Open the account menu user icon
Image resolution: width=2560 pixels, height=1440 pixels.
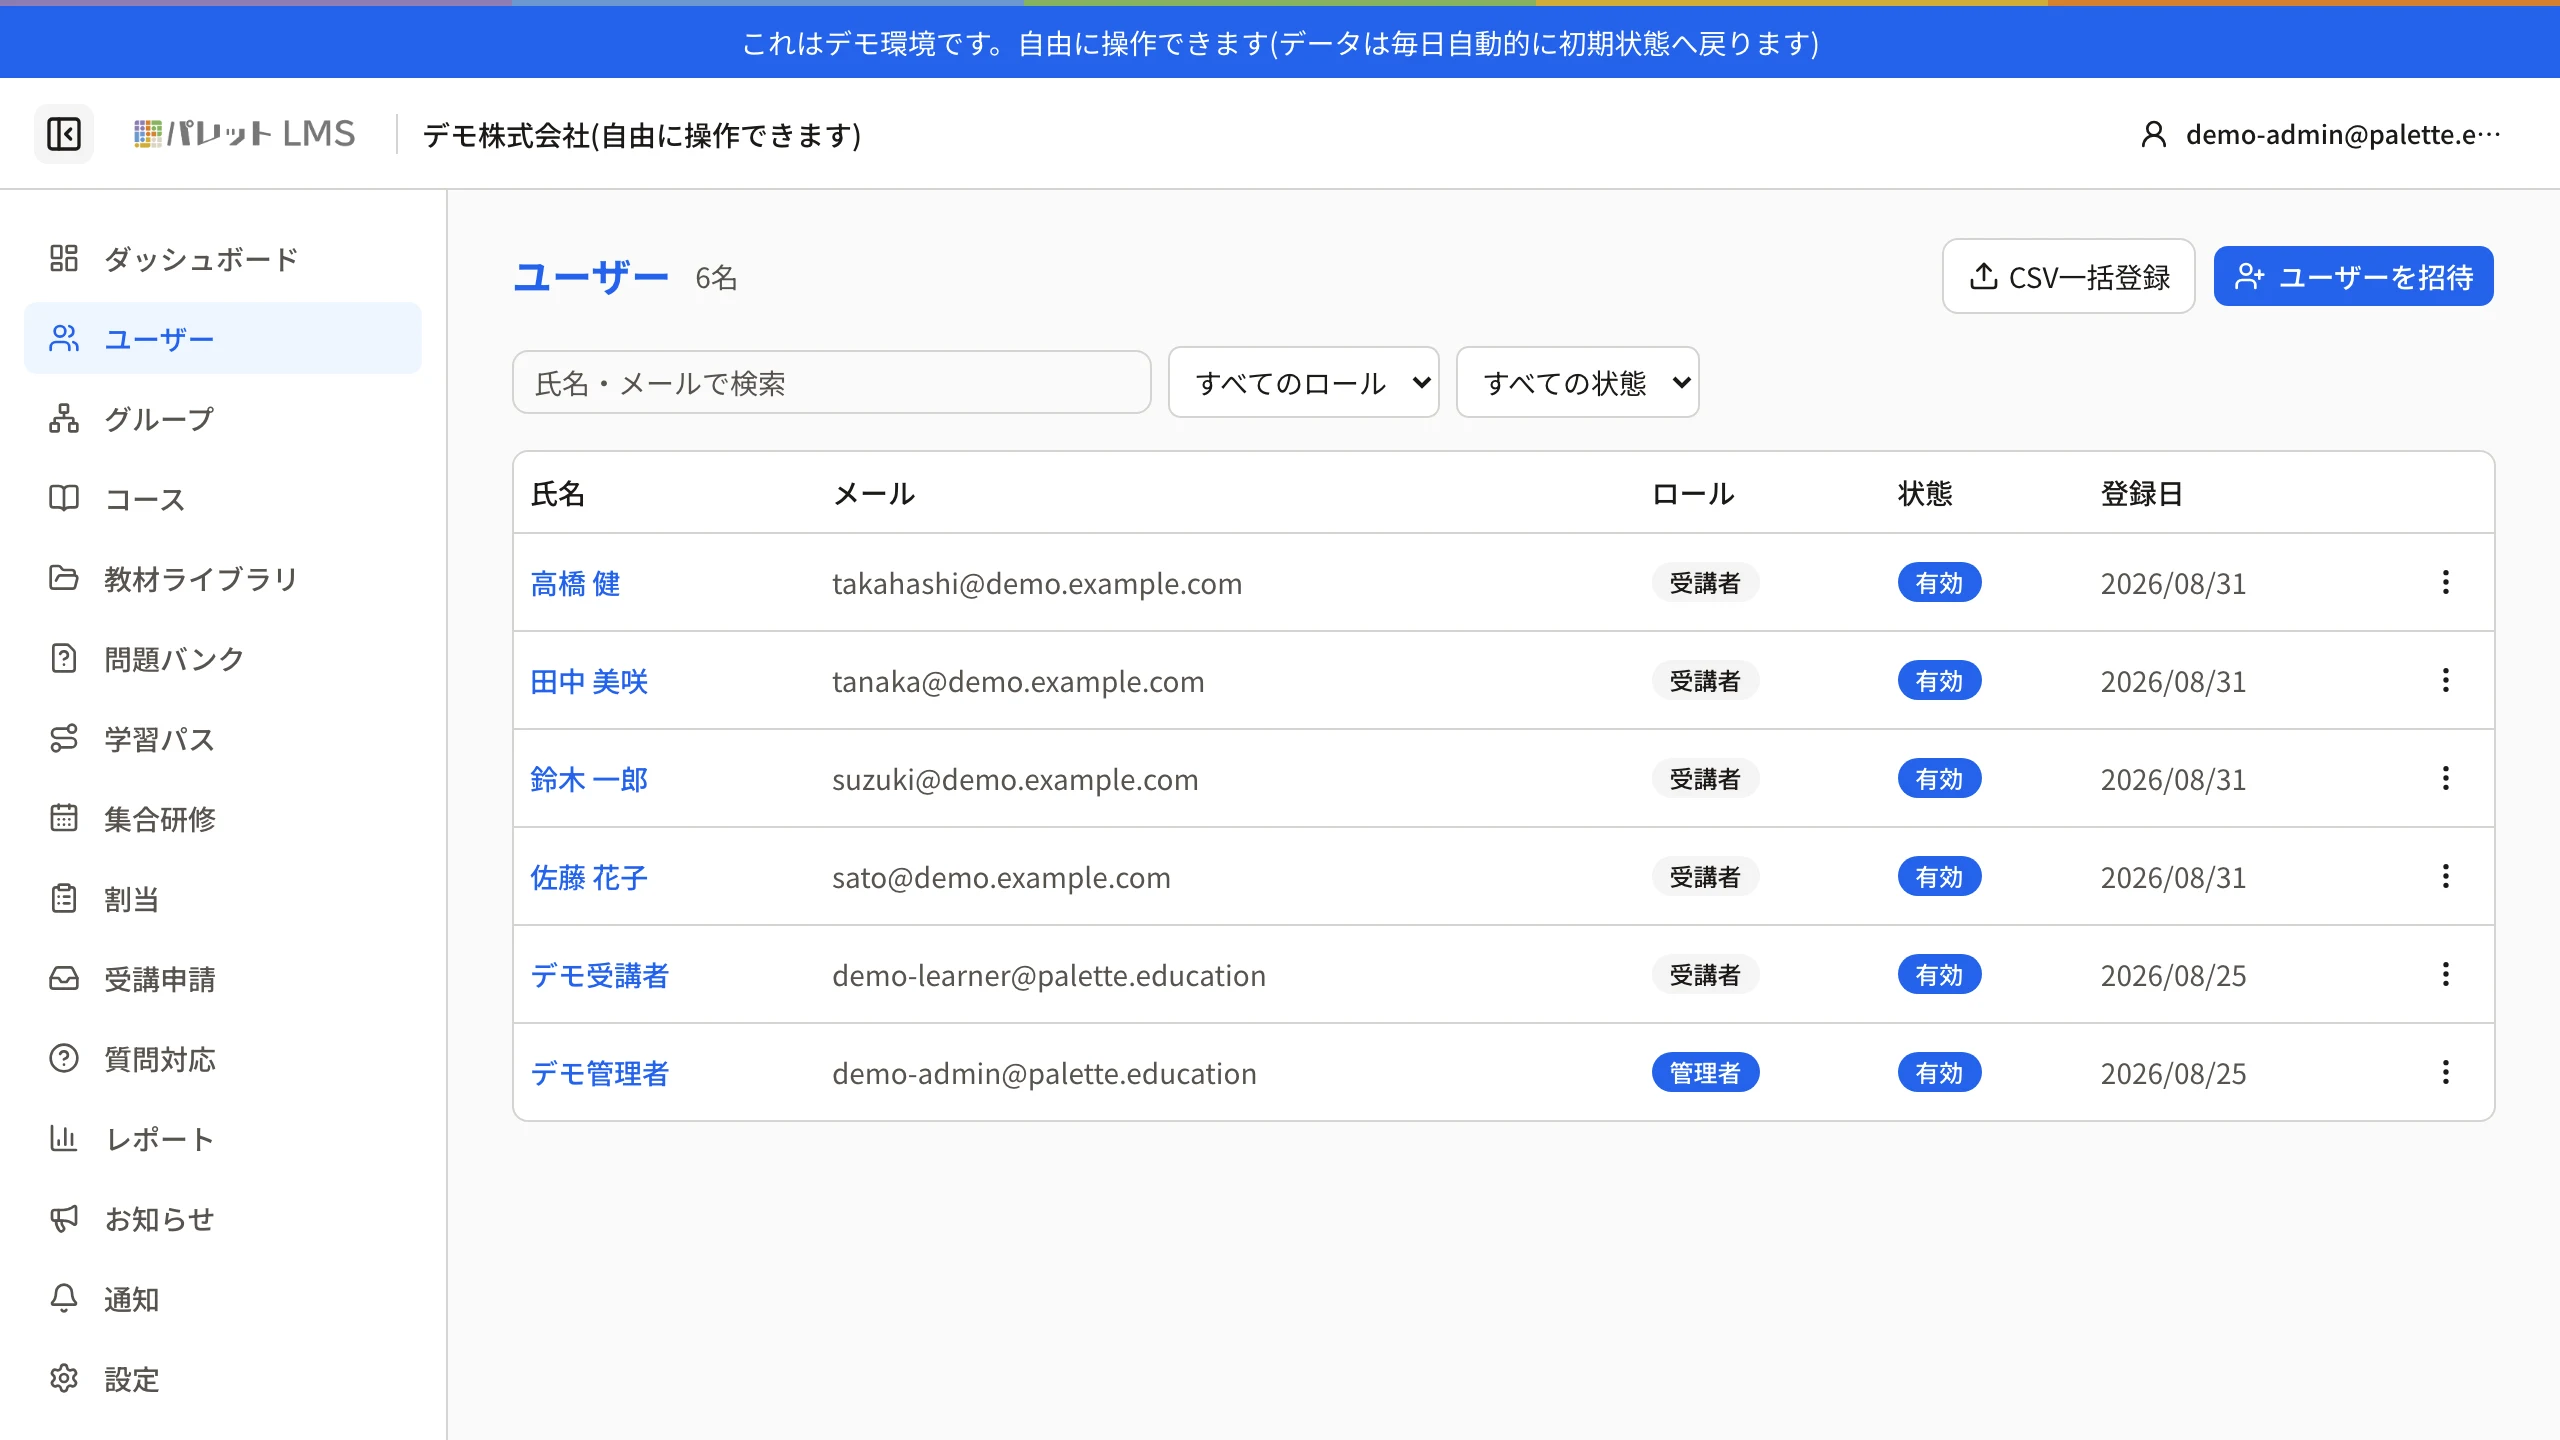point(2153,134)
